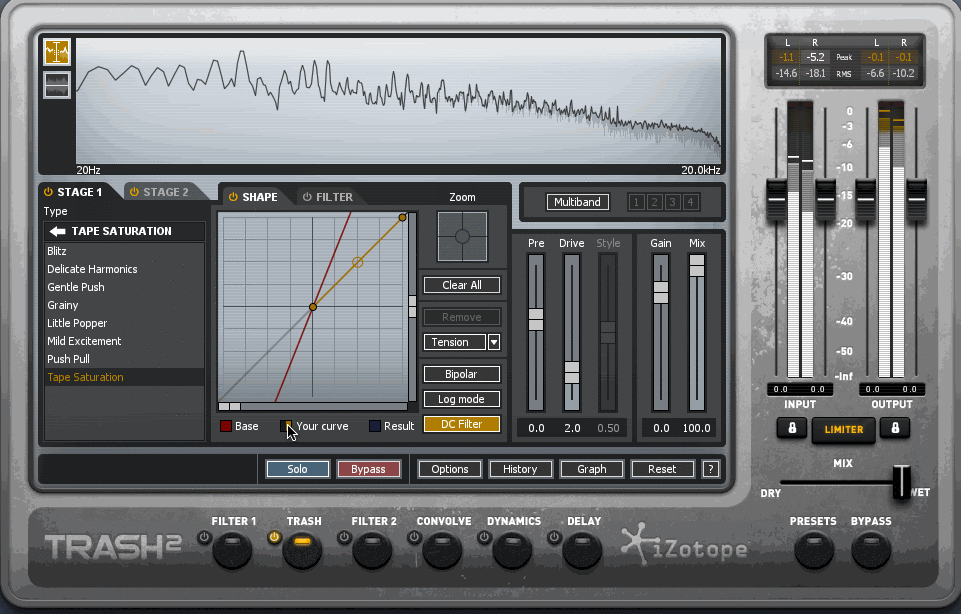Select the spectrum analyzer view icon
The height and width of the screenshot is (614, 961).
tap(56, 52)
